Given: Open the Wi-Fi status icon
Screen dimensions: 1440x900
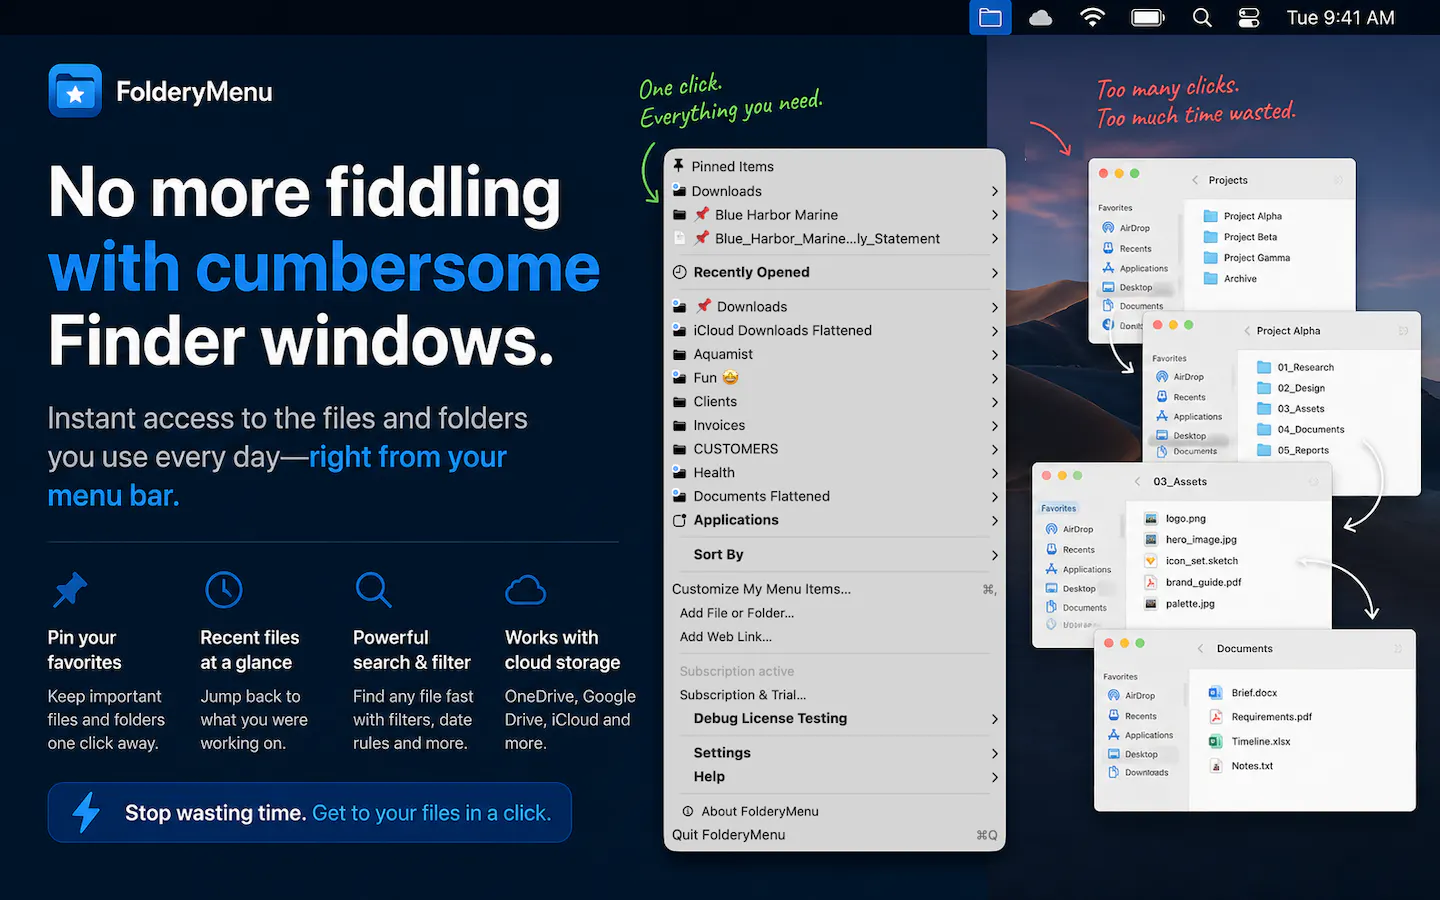Looking at the screenshot, I should tap(1093, 18).
